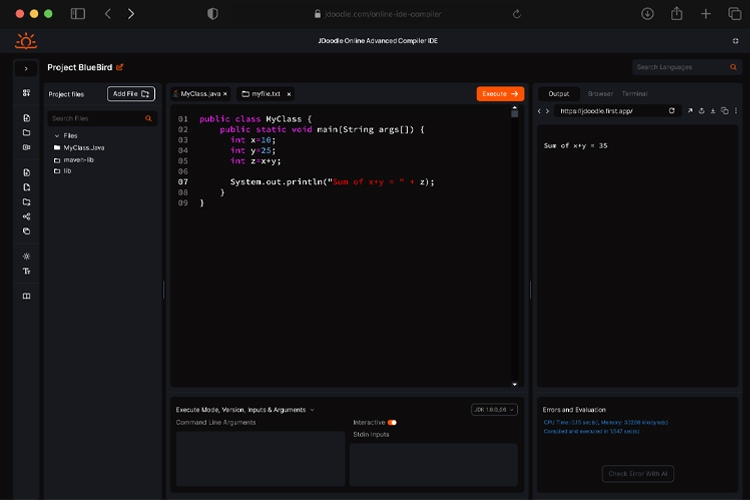Collapse the Files tree in Project files
This screenshot has width=750, height=500.
click(58, 135)
